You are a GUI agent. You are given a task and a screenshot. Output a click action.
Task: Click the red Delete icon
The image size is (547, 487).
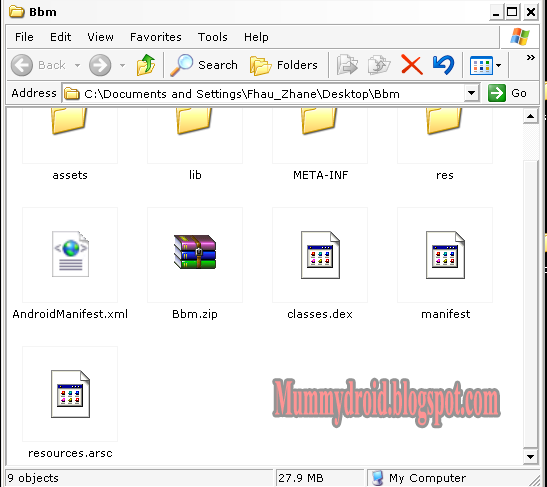pyautogui.click(x=412, y=65)
